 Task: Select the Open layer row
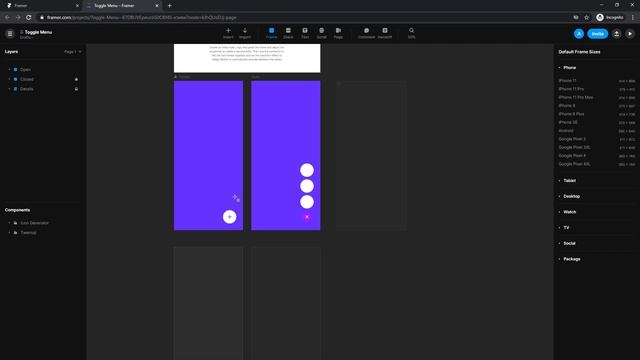point(43,70)
